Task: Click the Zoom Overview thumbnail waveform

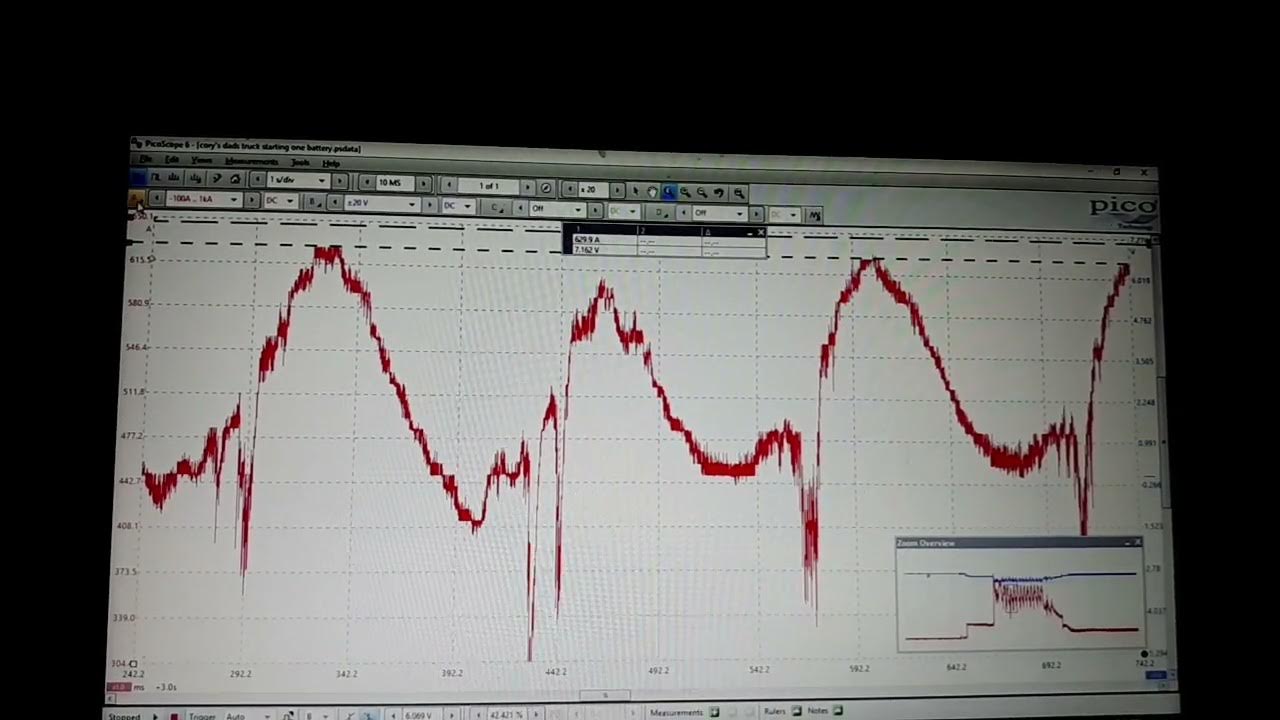Action: point(1020,600)
